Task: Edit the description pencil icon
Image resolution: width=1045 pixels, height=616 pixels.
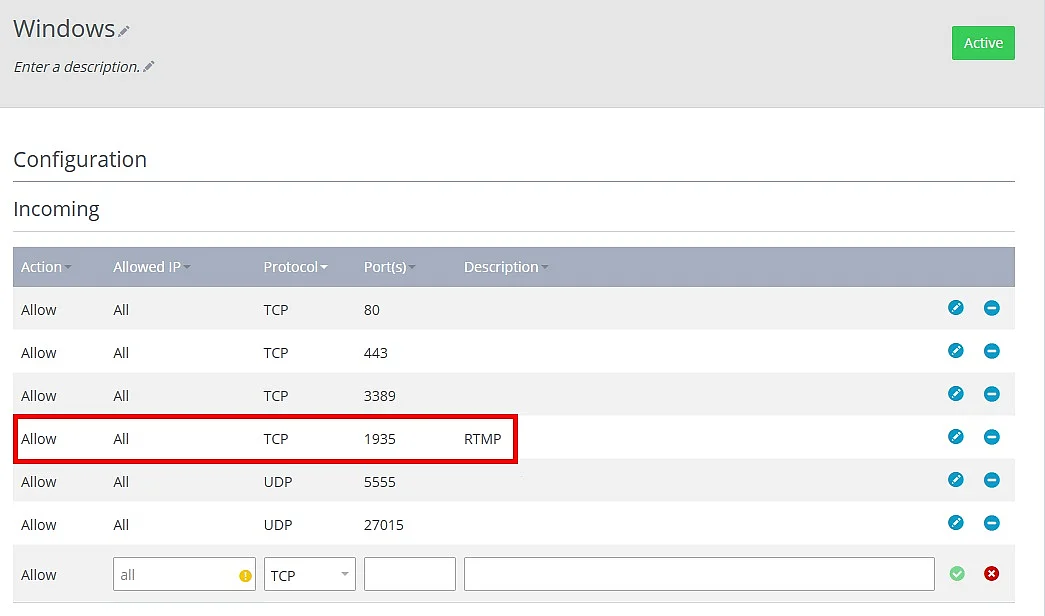Action: click(x=149, y=66)
